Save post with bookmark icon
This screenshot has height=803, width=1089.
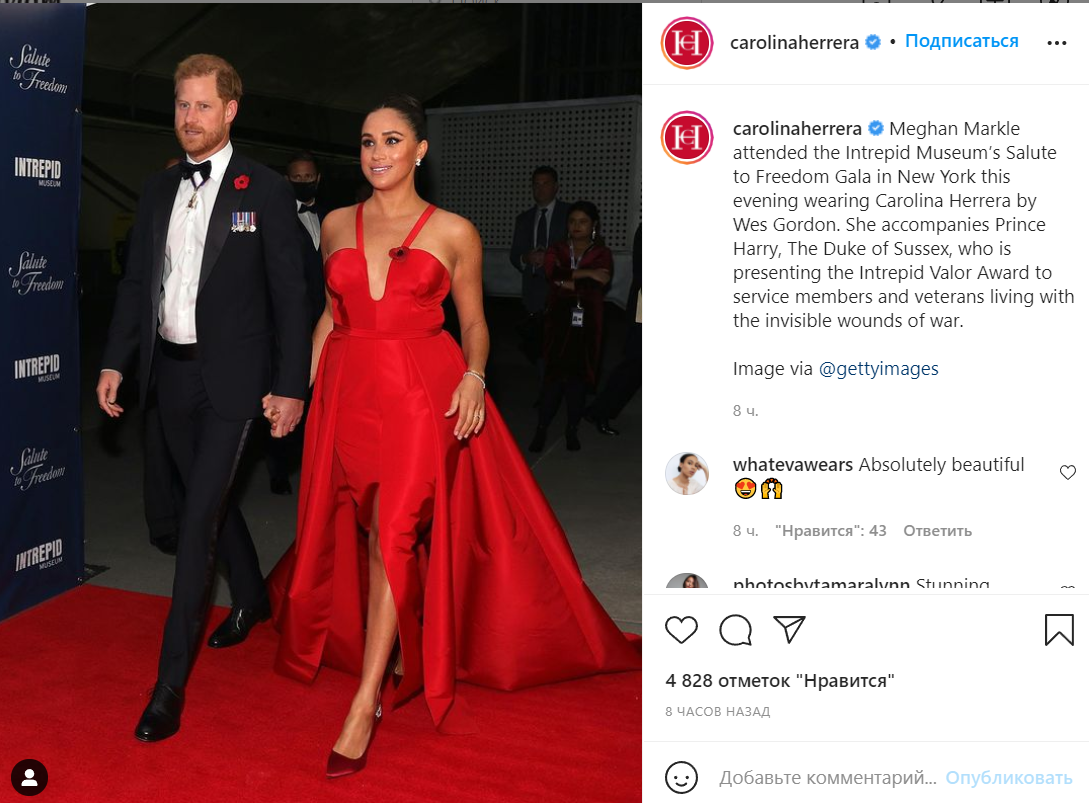tap(1059, 629)
